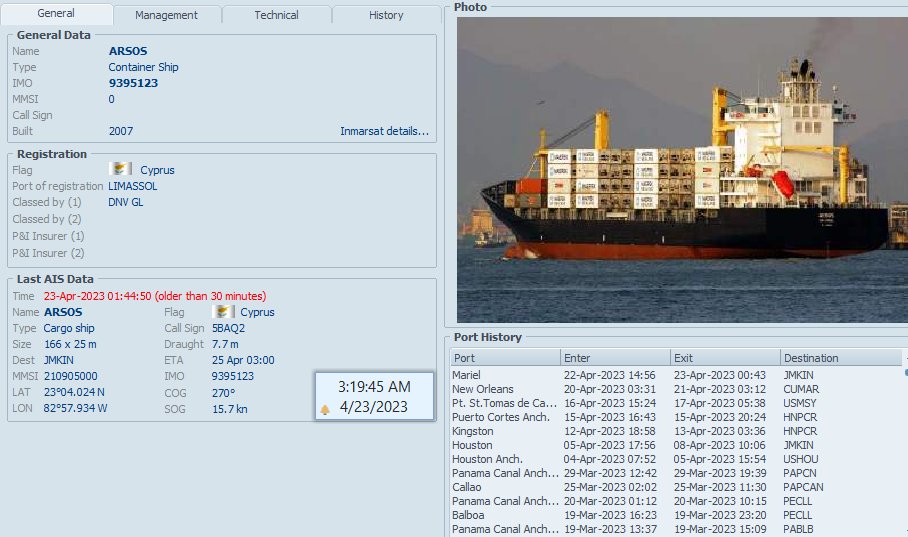The width and height of the screenshot is (908, 537).
Task: Open Inmarsat details link
Action: (385, 131)
